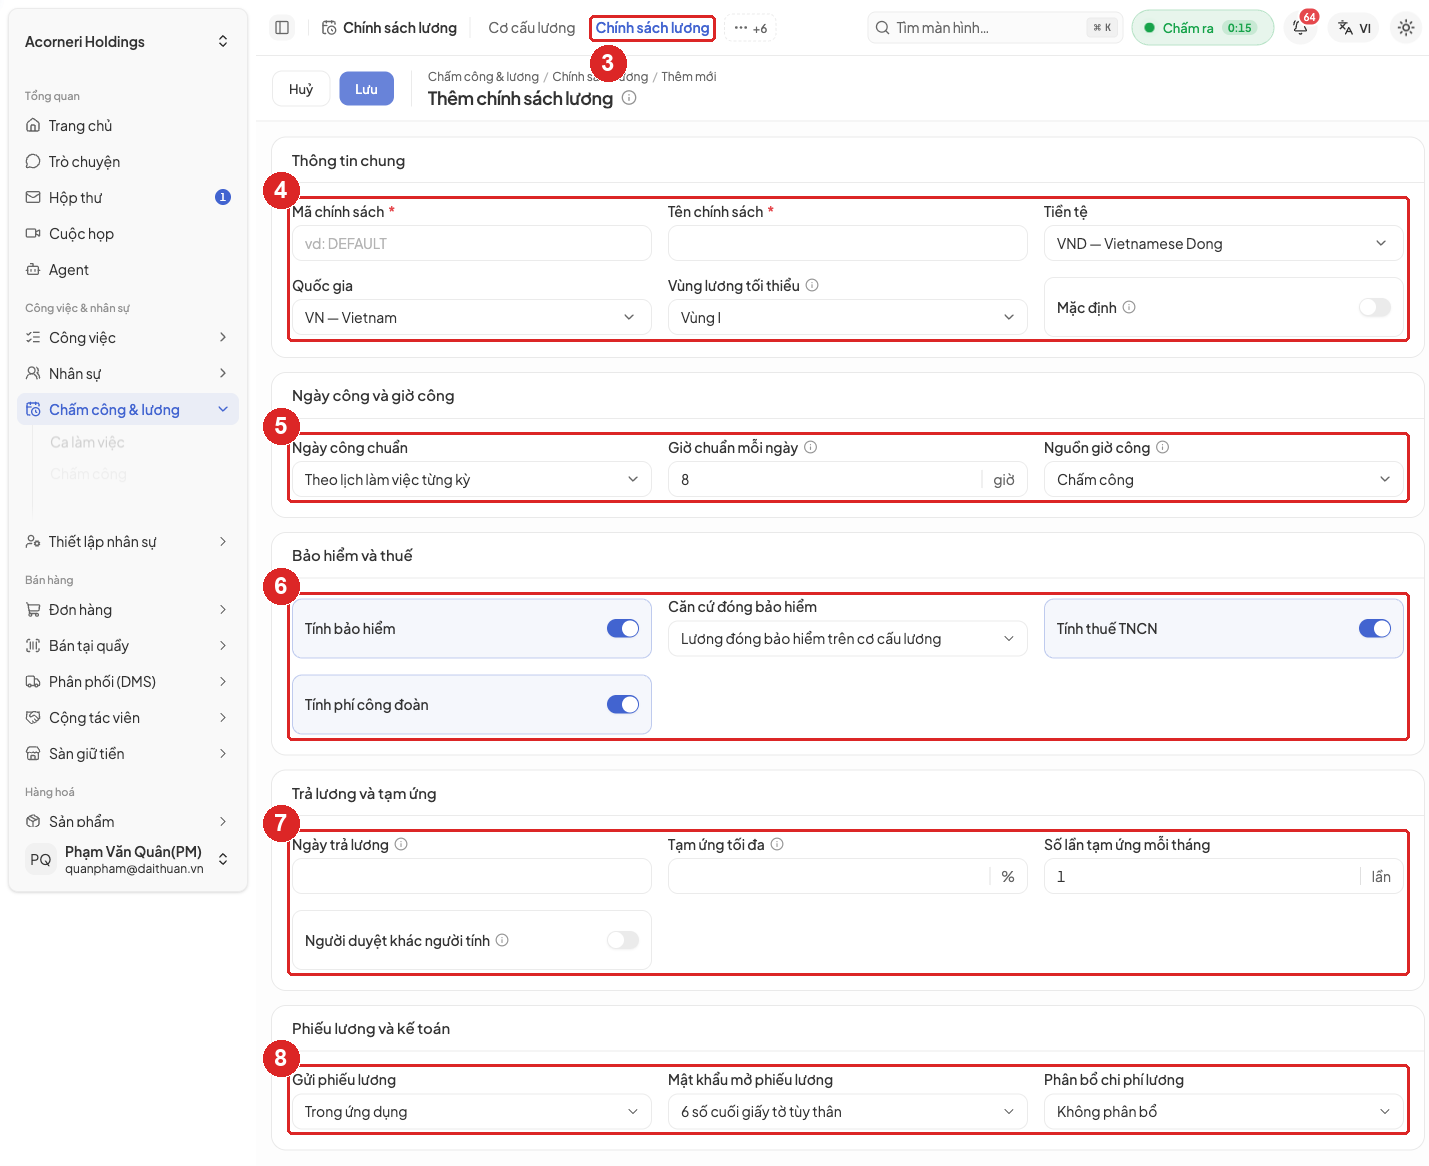Open the Mật khẩu mở phiếu lương dropdown
The image size is (1429, 1166).
tap(847, 1112)
